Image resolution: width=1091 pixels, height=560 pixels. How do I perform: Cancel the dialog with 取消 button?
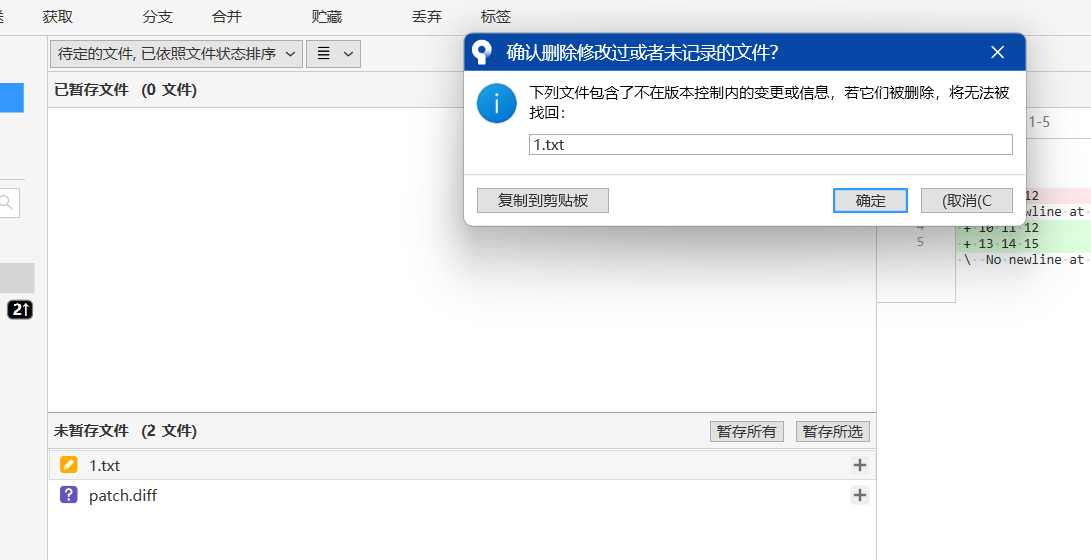click(966, 201)
